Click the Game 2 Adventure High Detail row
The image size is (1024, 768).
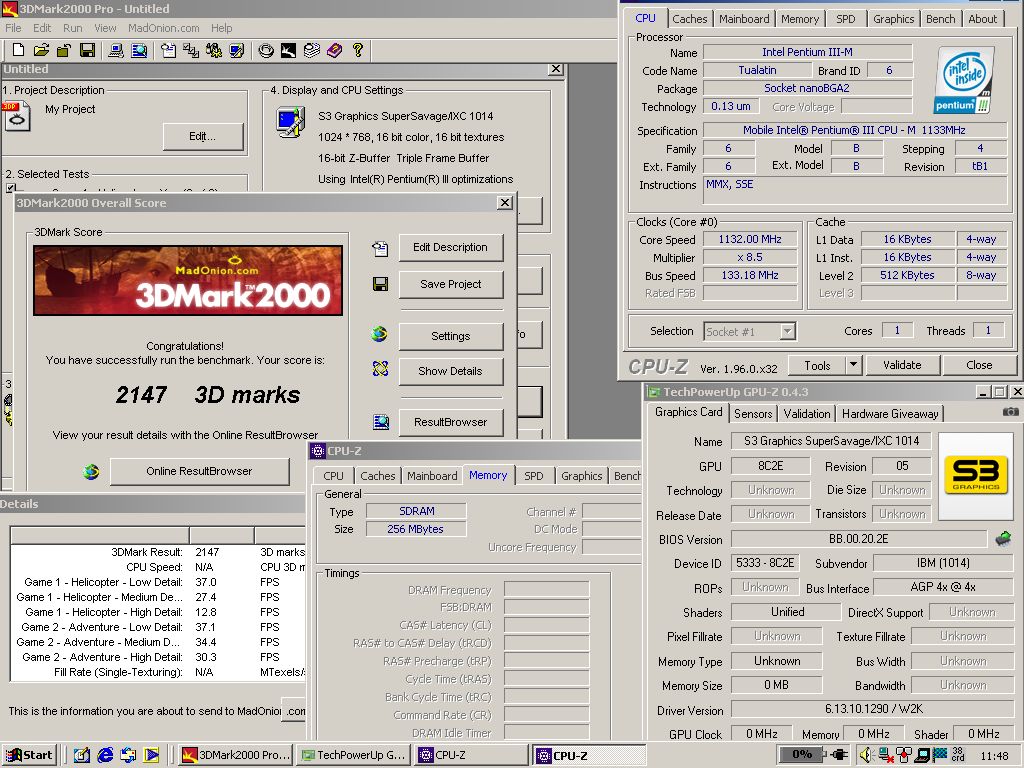coord(158,657)
